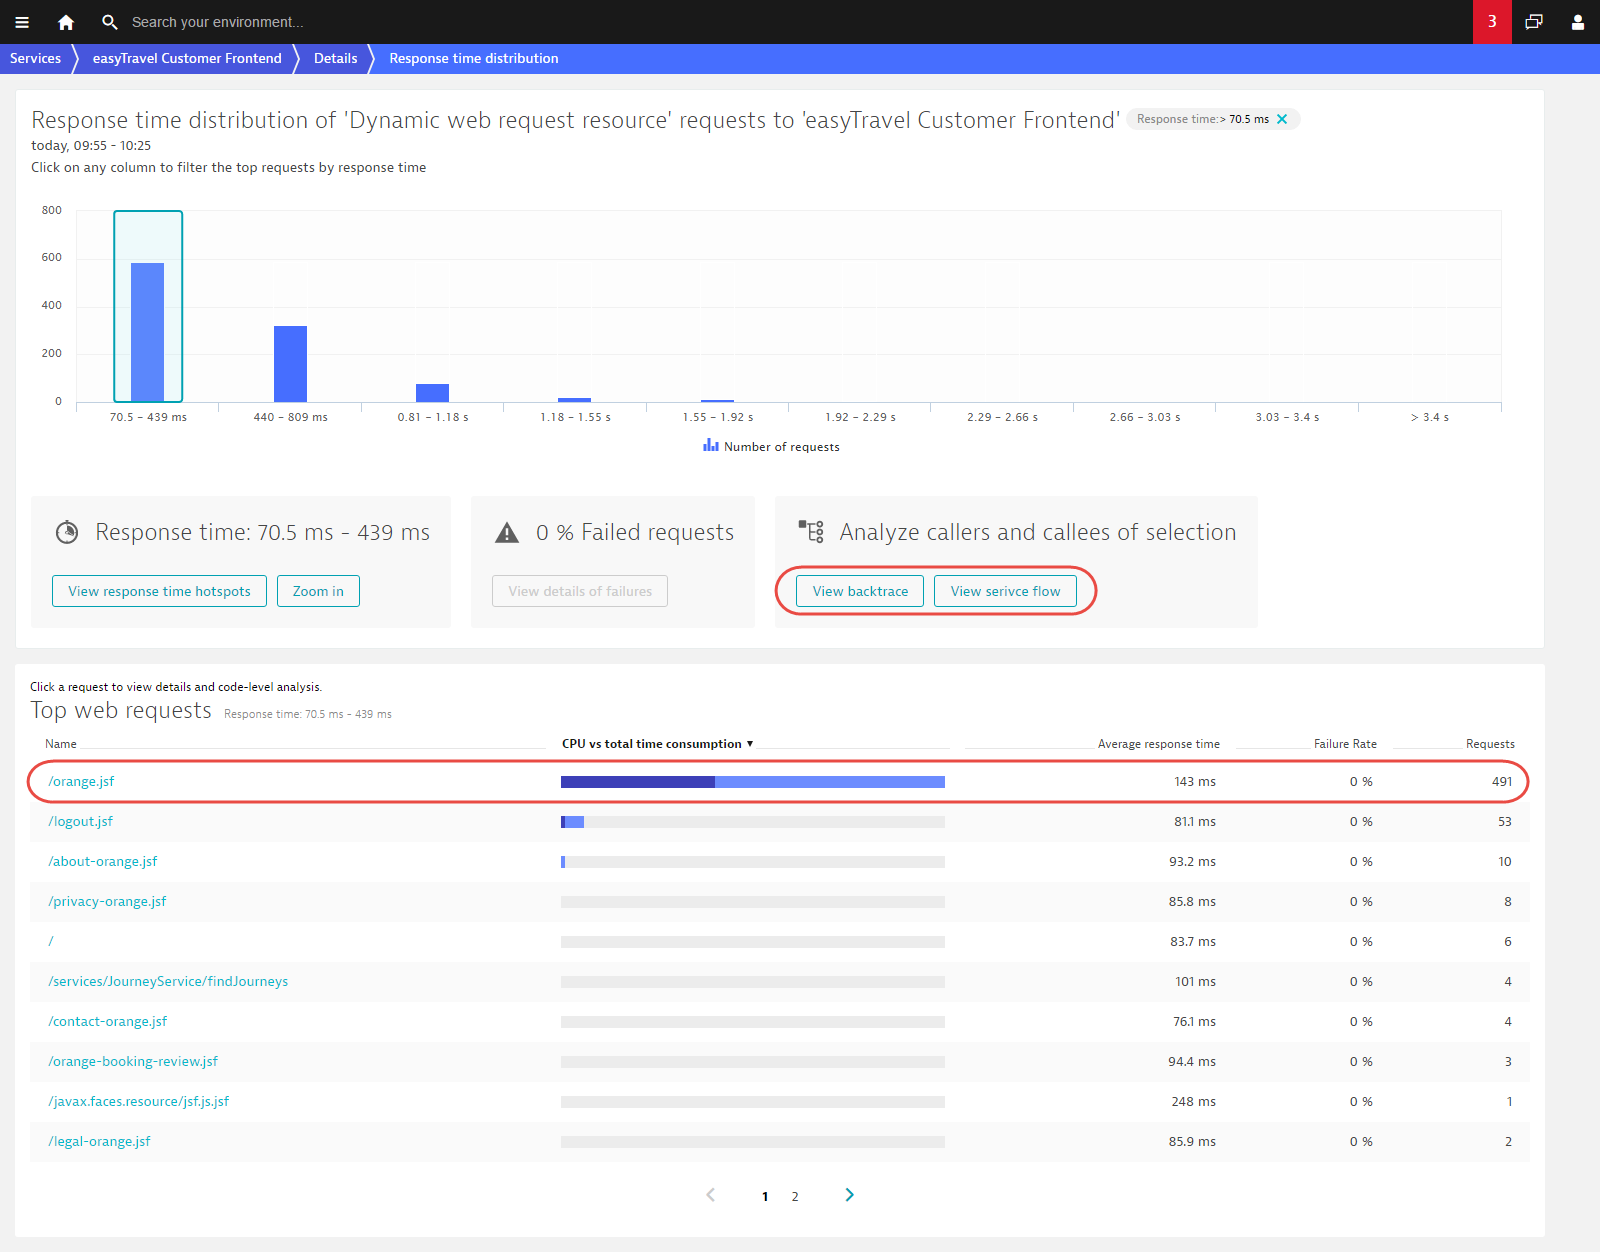This screenshot has width=1600, height=1252.
Task: Open the /about-orange.jsf request
Action: coord(103,861)
